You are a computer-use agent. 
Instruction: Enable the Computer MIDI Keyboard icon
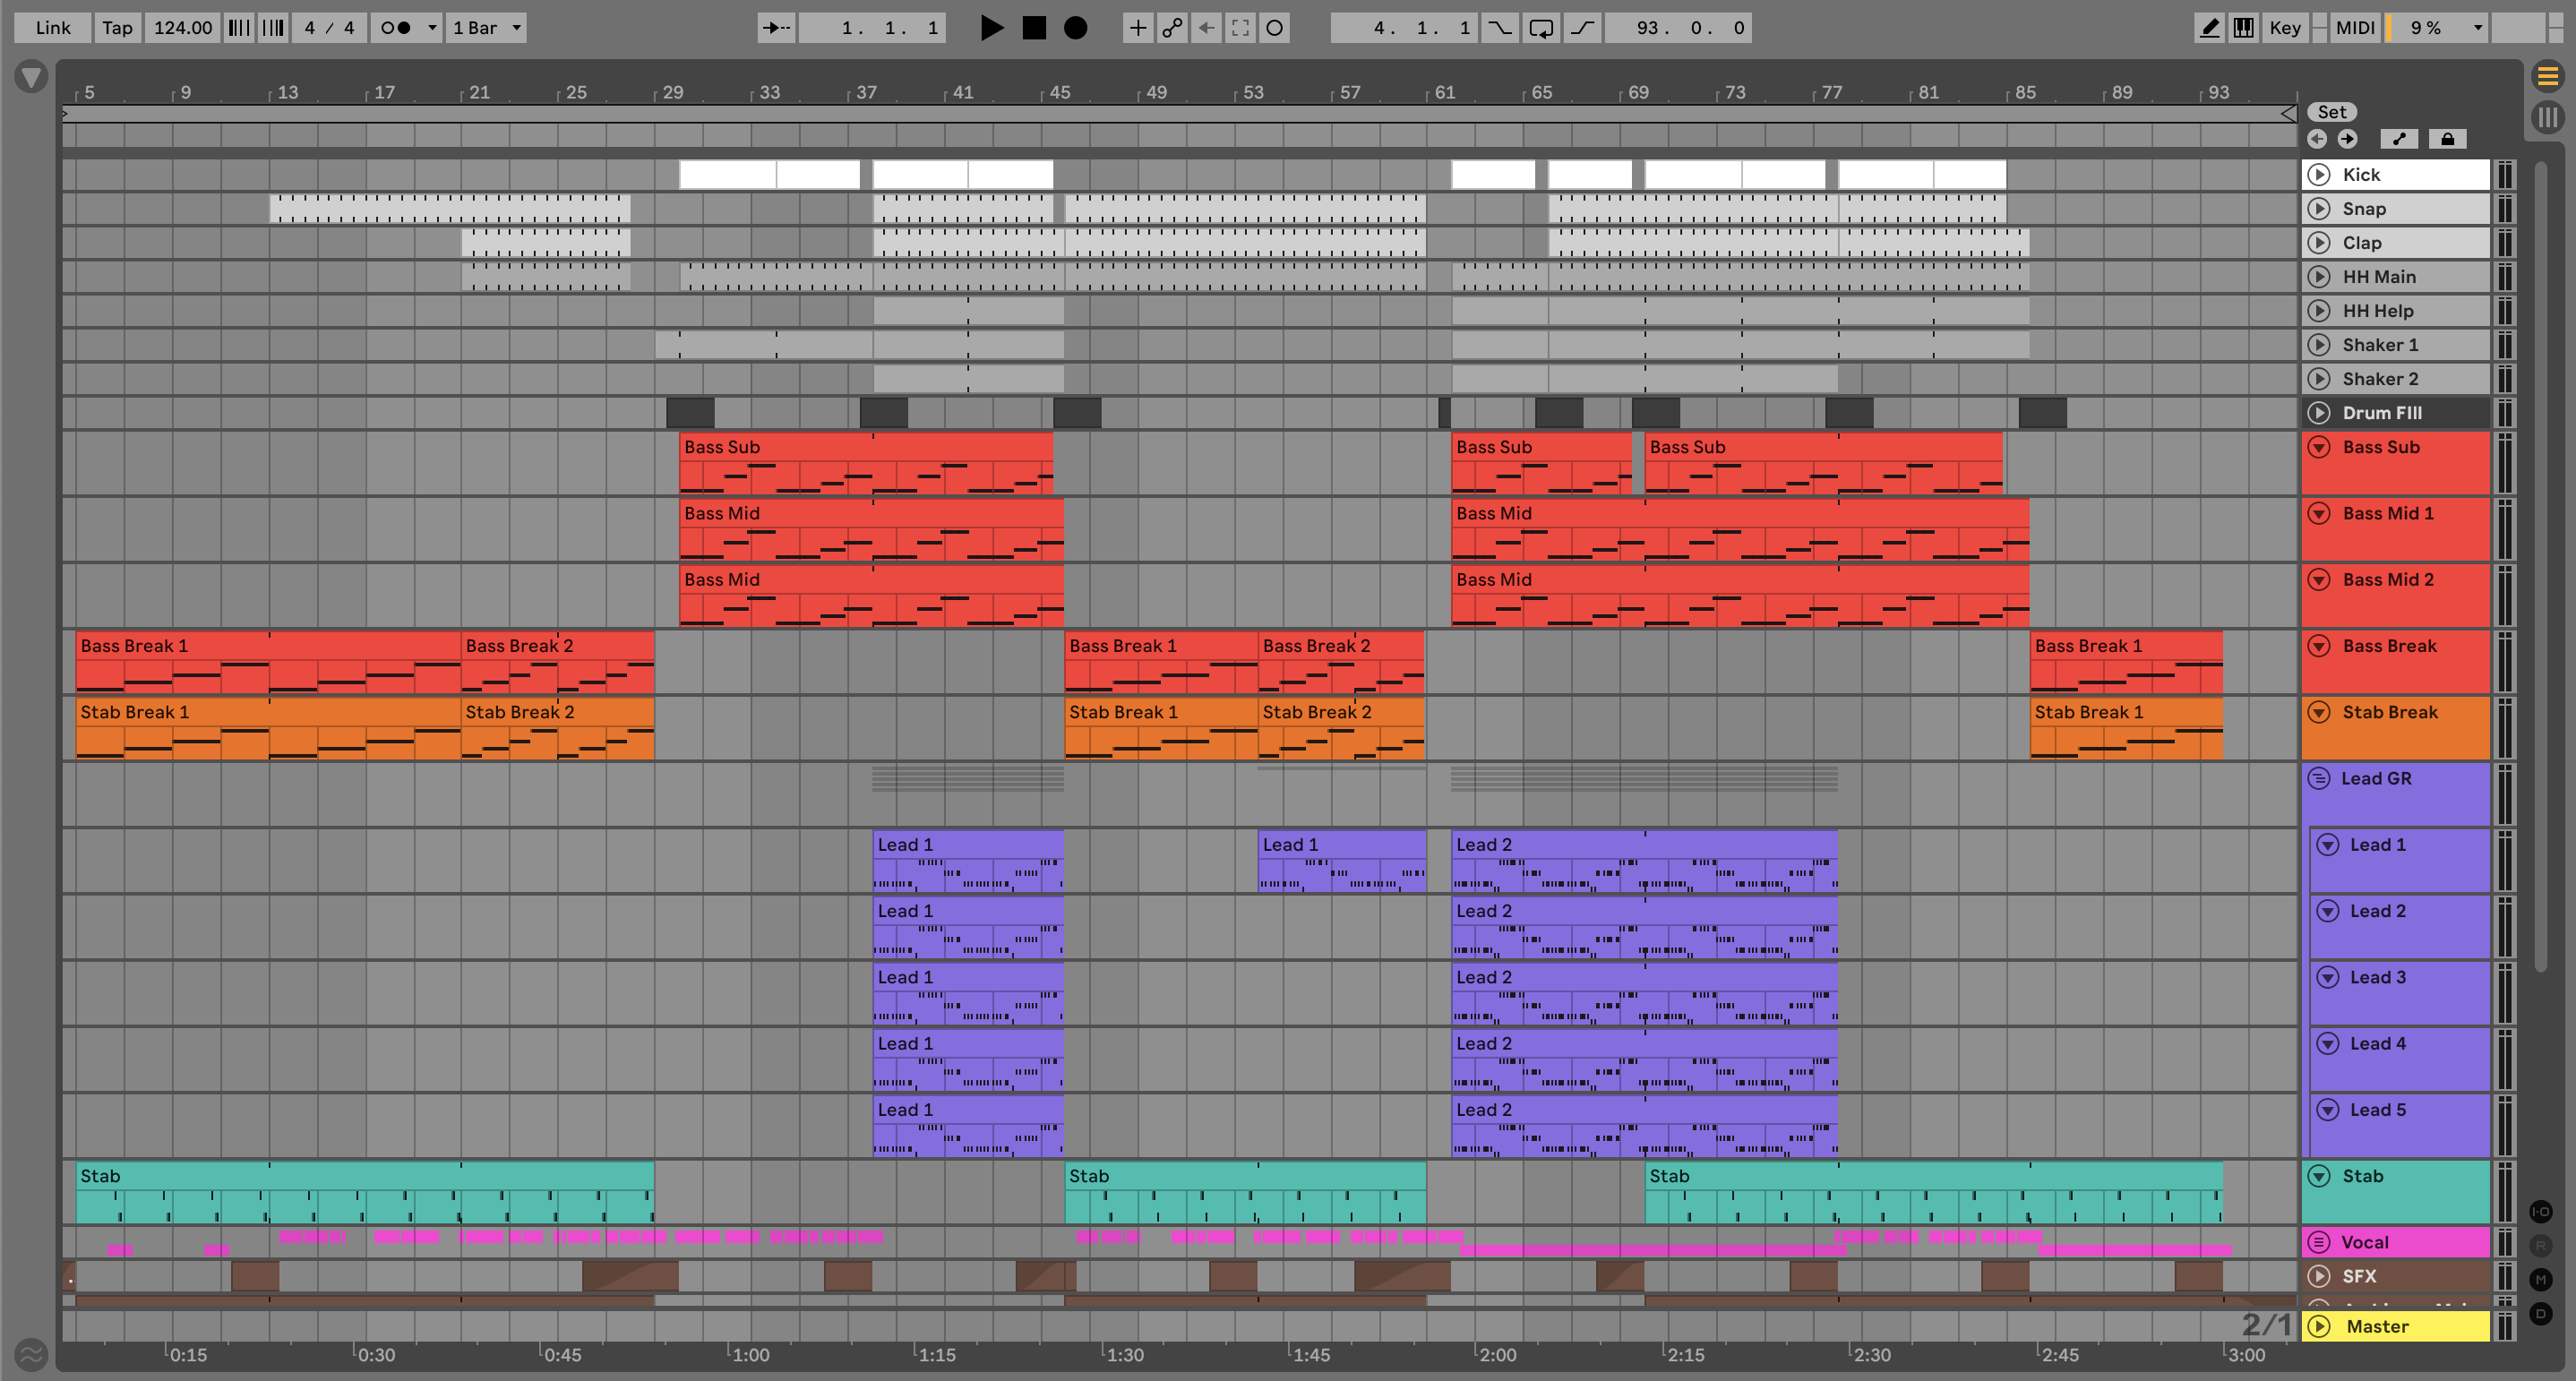tap(2244, 28)
